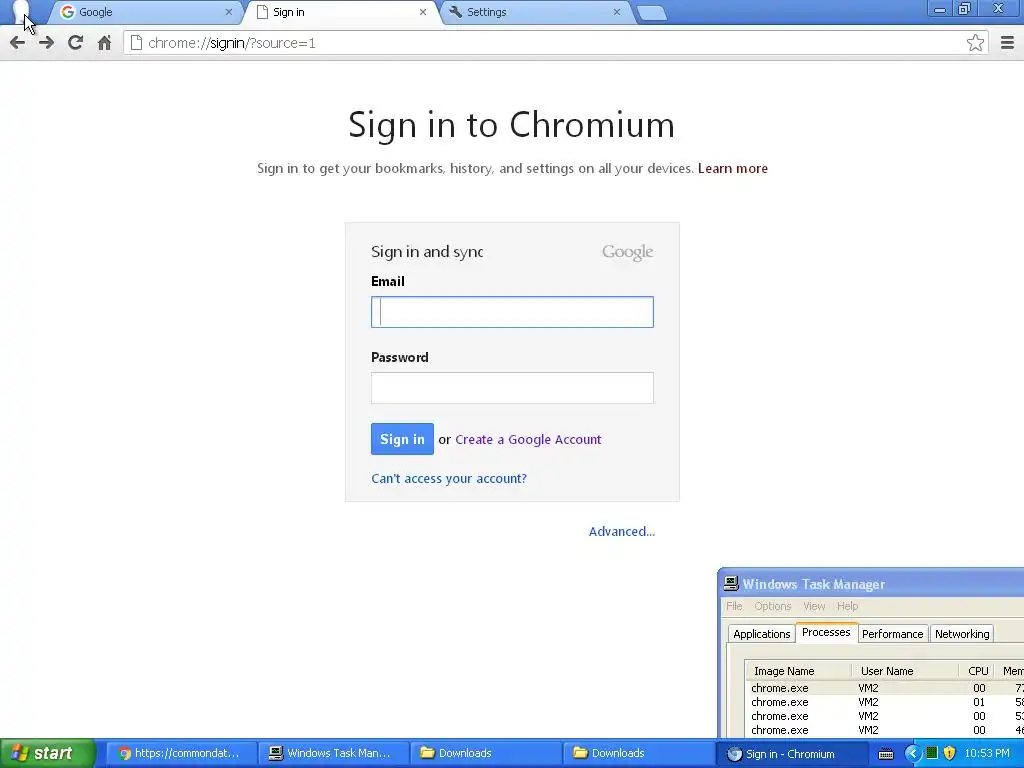Click the forward navigation arrow

tap(46, 43)
